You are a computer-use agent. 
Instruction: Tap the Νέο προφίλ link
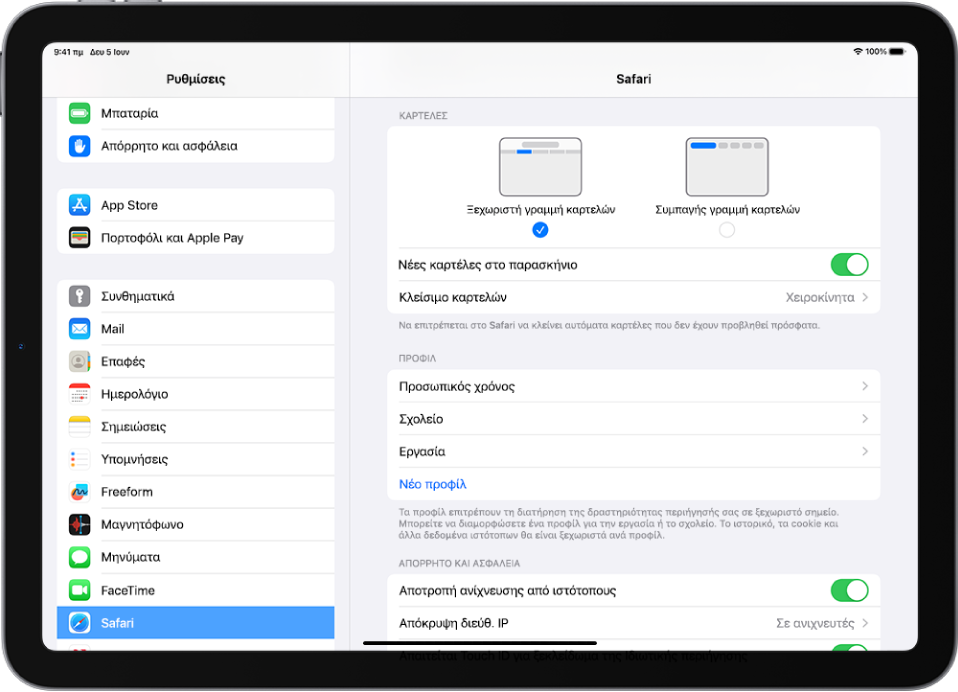tap(433, 484)
